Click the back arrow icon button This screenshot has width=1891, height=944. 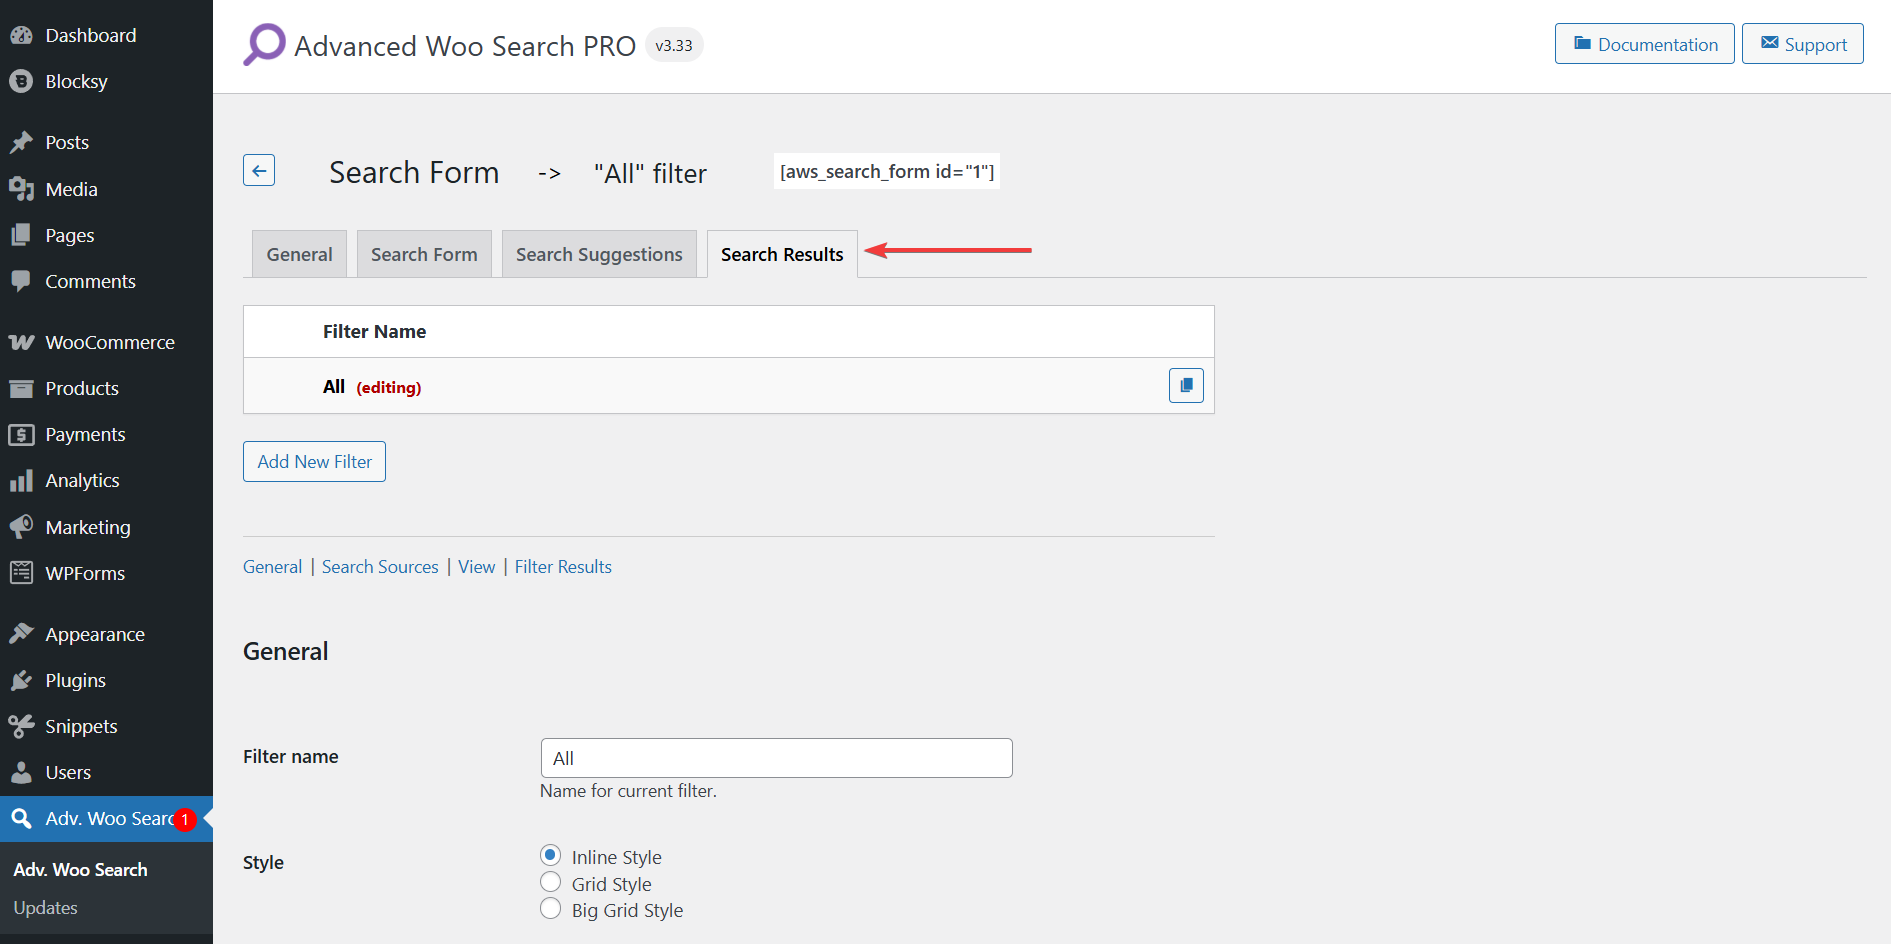(x=259, y=170)
